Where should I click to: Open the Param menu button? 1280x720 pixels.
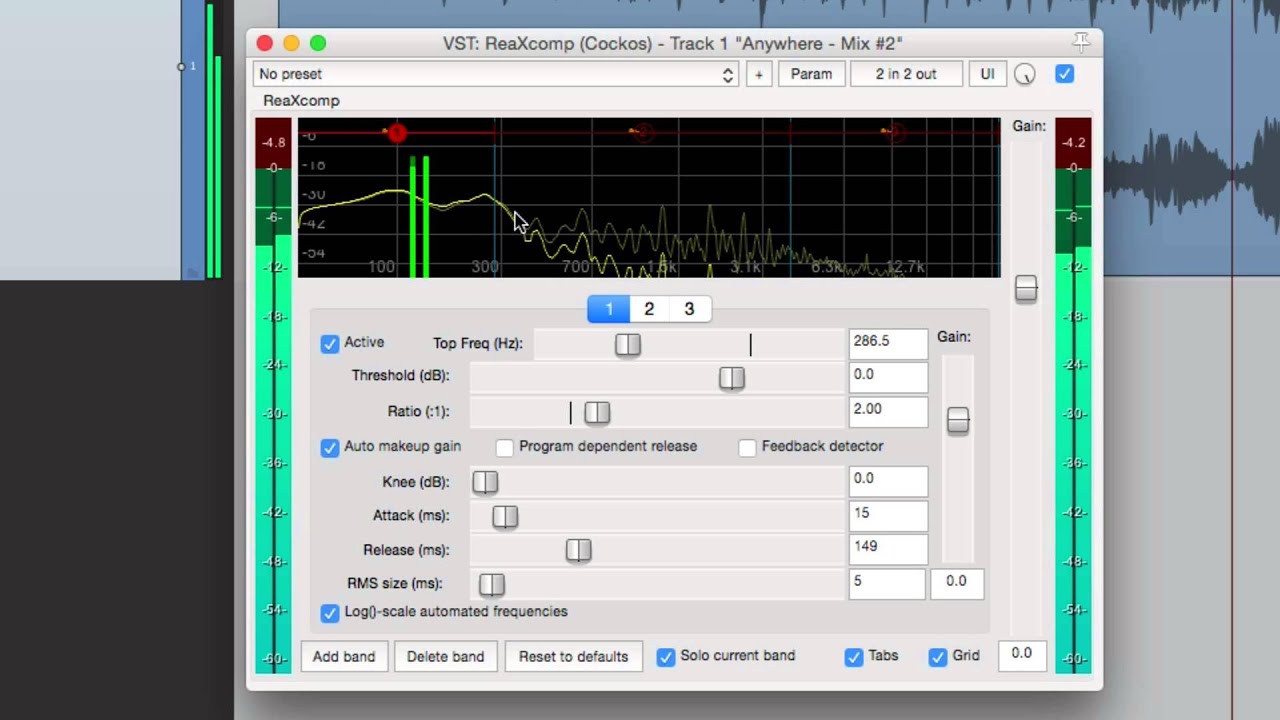811,74
